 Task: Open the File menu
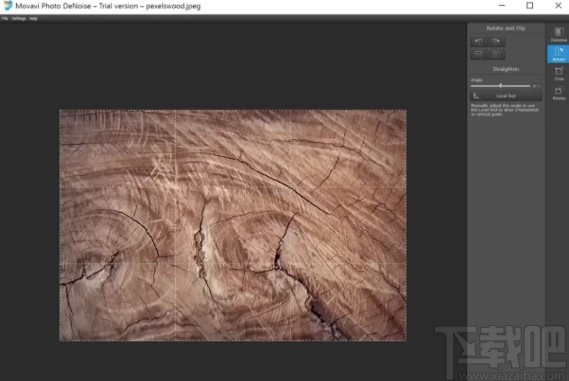click(x=5, y=19)
